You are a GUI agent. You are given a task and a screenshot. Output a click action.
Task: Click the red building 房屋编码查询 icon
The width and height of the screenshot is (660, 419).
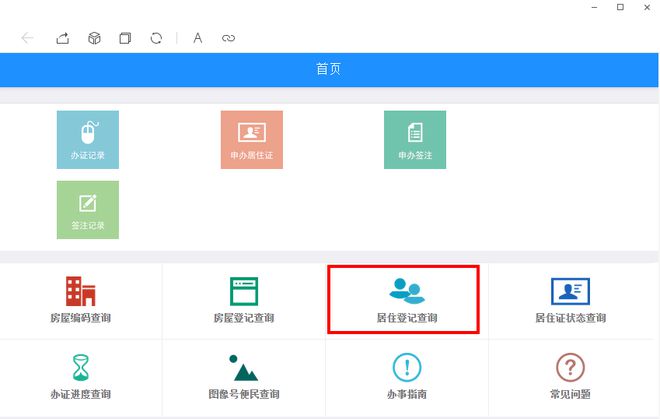(80, 291)
